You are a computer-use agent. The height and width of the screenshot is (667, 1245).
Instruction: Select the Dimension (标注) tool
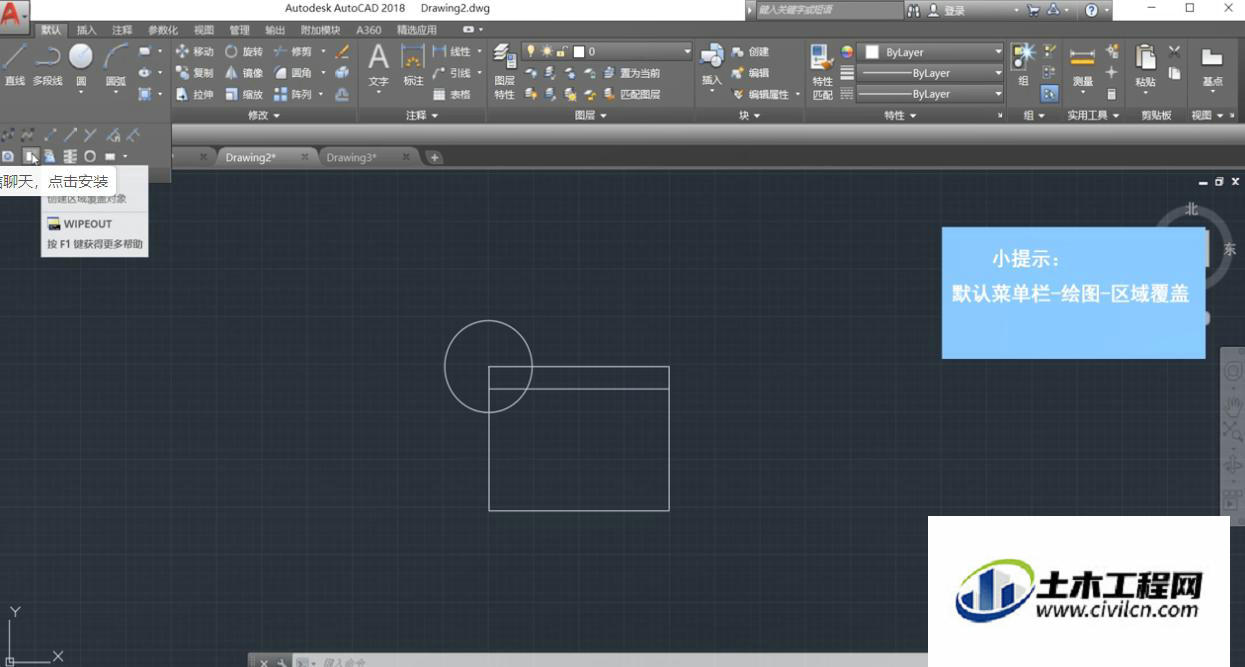point(413,65)
